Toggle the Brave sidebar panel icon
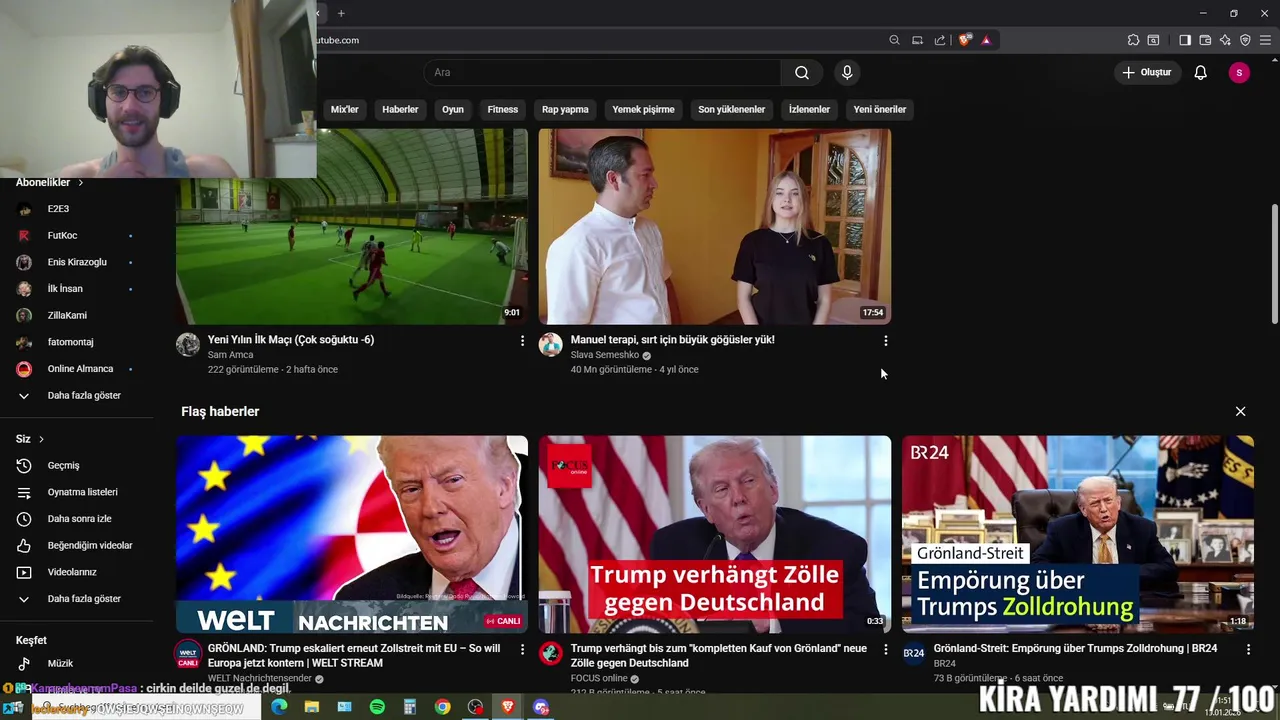Viewport: 1280px width, 720px height. coord(1185,40)
